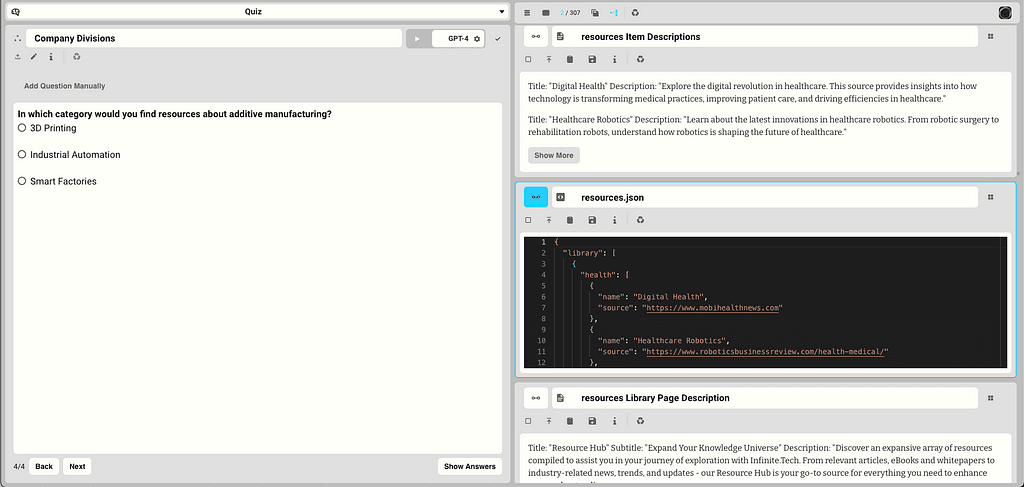Image resolution: width=1024 pixels, height=487 pixels.
Task: Go Back to the previous question
Action: point(44,466)
